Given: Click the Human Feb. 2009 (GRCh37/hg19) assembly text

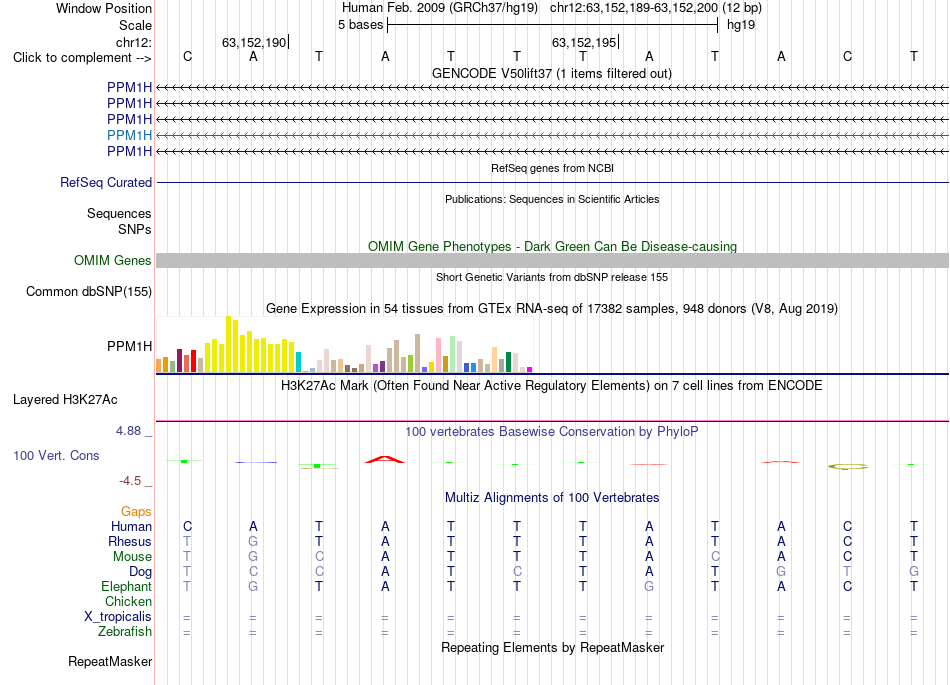Looking at the screenshot, I should tap(440, 8).
